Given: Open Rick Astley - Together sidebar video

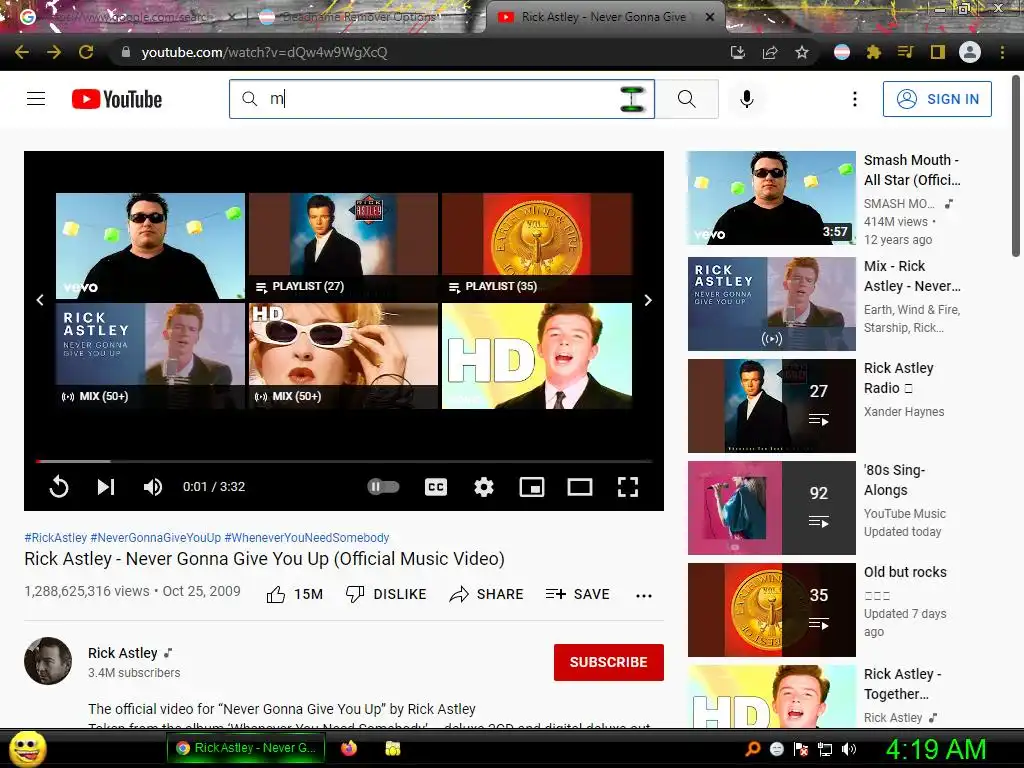Looking at the screenshot, I should [771, 696].
